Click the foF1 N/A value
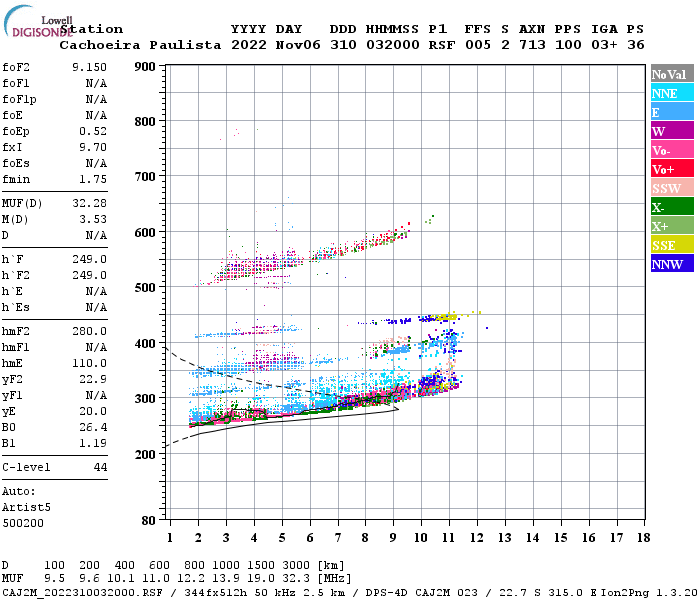The height and width of the screenshot is (600, 700). pos(96,83)
